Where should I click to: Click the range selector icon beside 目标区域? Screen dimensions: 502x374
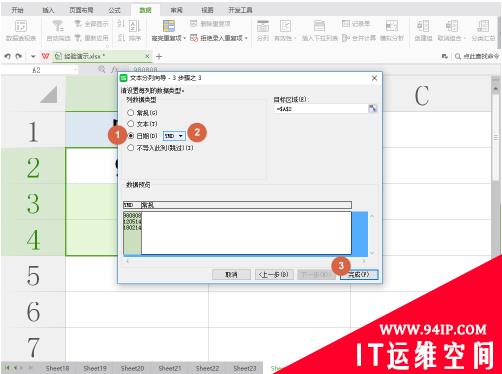tap(373, 108)
